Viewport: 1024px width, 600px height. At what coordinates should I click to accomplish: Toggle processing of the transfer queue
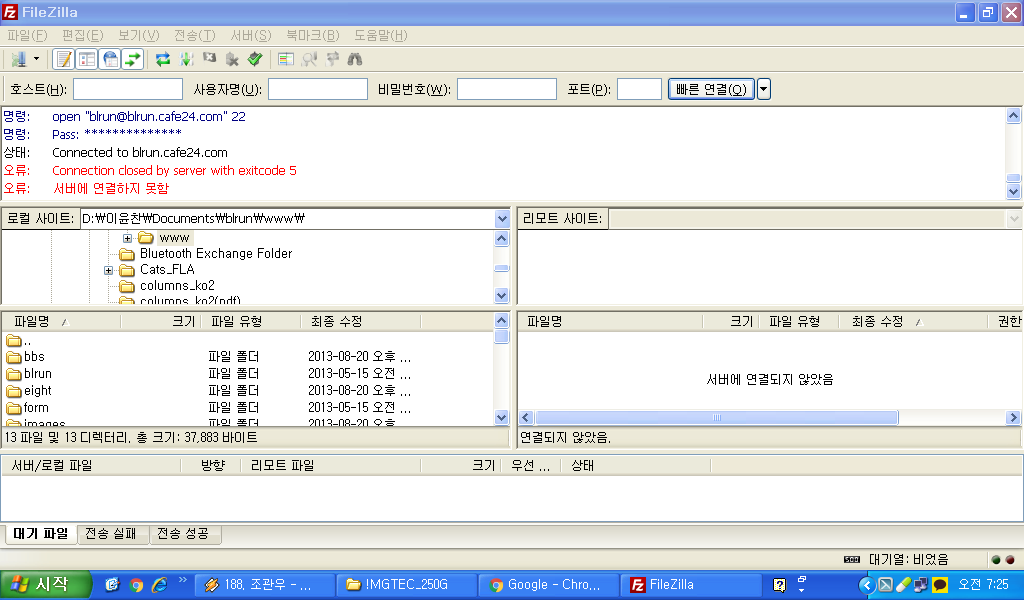coord(187,59)
